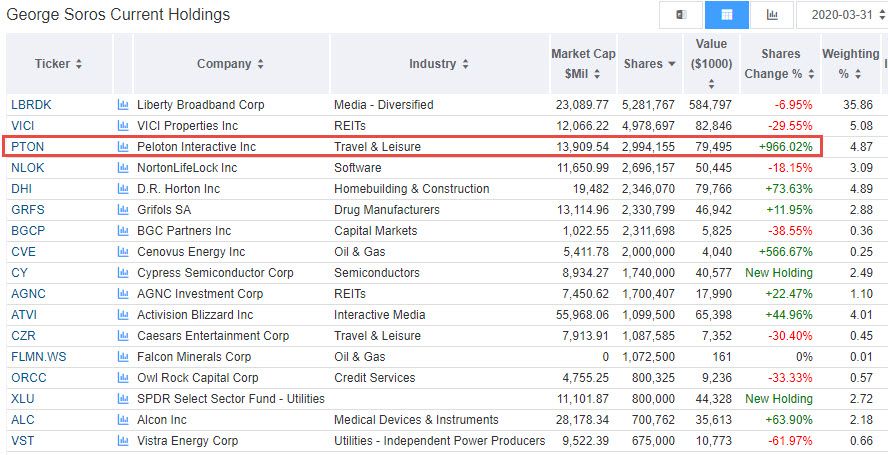
Task: Sort by Weighting % column
Action: [x=850, y=63]
